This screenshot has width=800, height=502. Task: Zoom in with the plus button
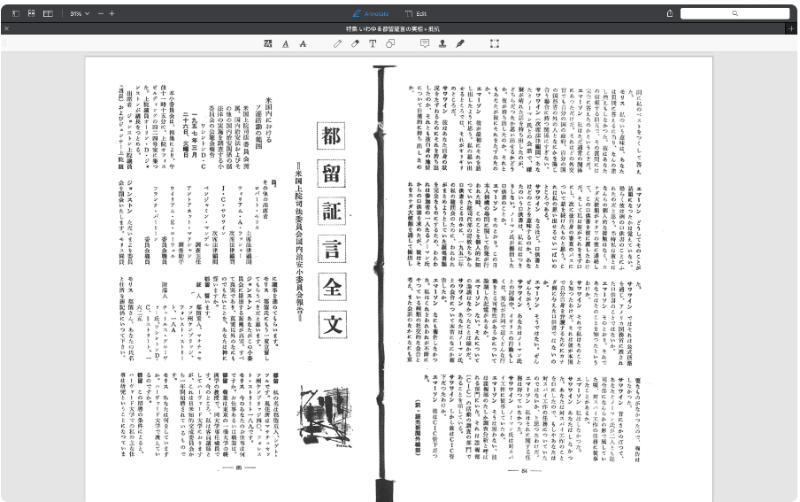point(112,14)
